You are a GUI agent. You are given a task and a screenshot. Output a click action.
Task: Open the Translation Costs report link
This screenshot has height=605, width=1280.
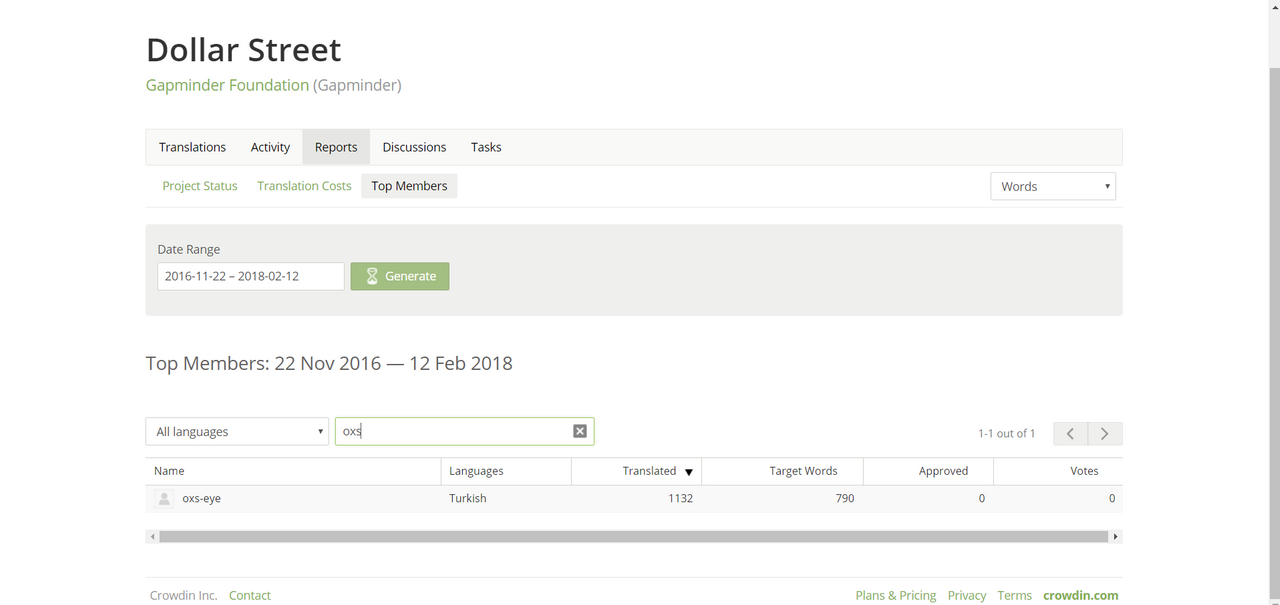[304, 186]
